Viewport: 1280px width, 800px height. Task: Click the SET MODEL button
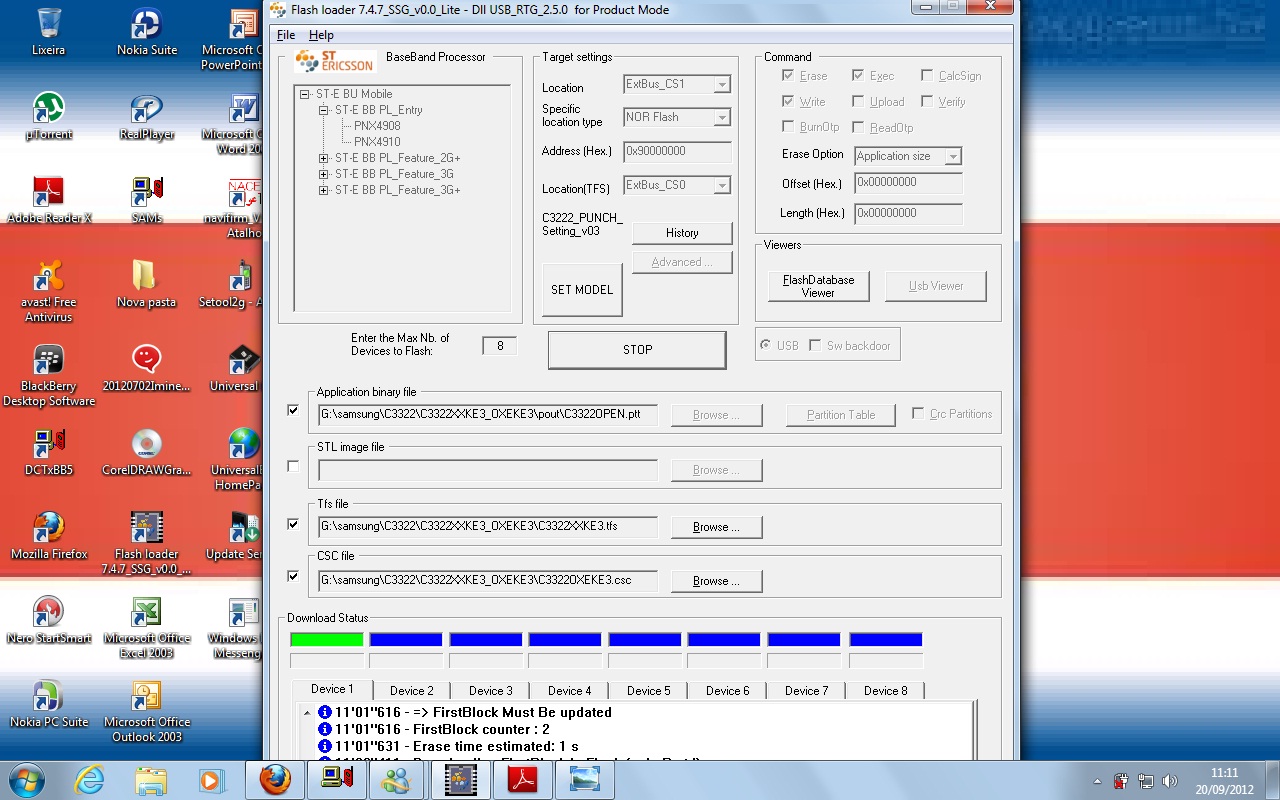coord(582,290)
